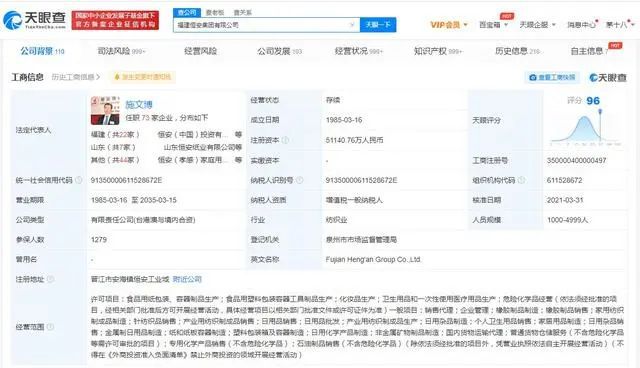
Task: Select registration number 350000400000497
Action: click(x=576, y=160)
